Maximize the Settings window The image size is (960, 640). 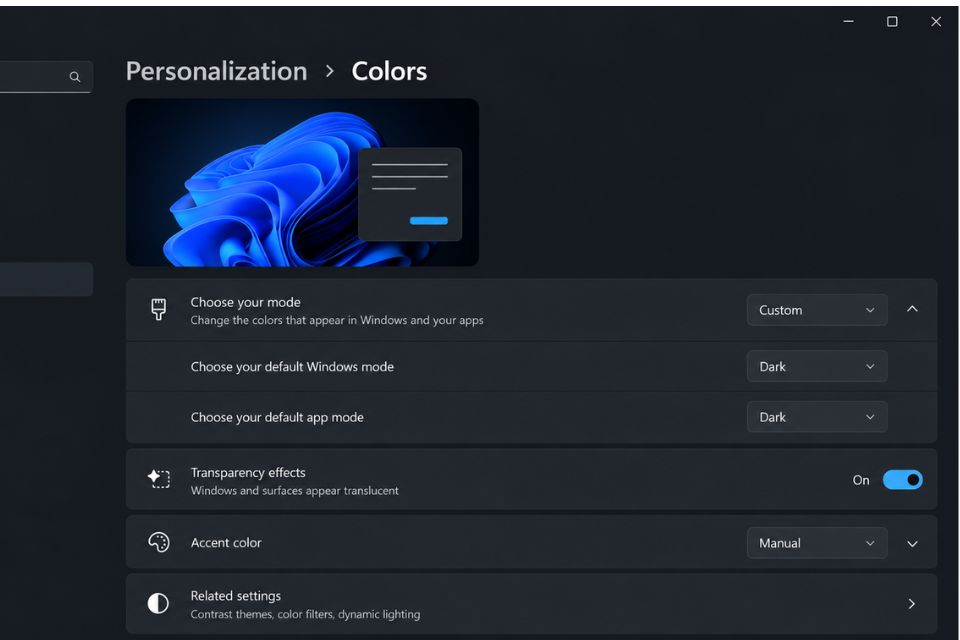[x=893, y=21]
